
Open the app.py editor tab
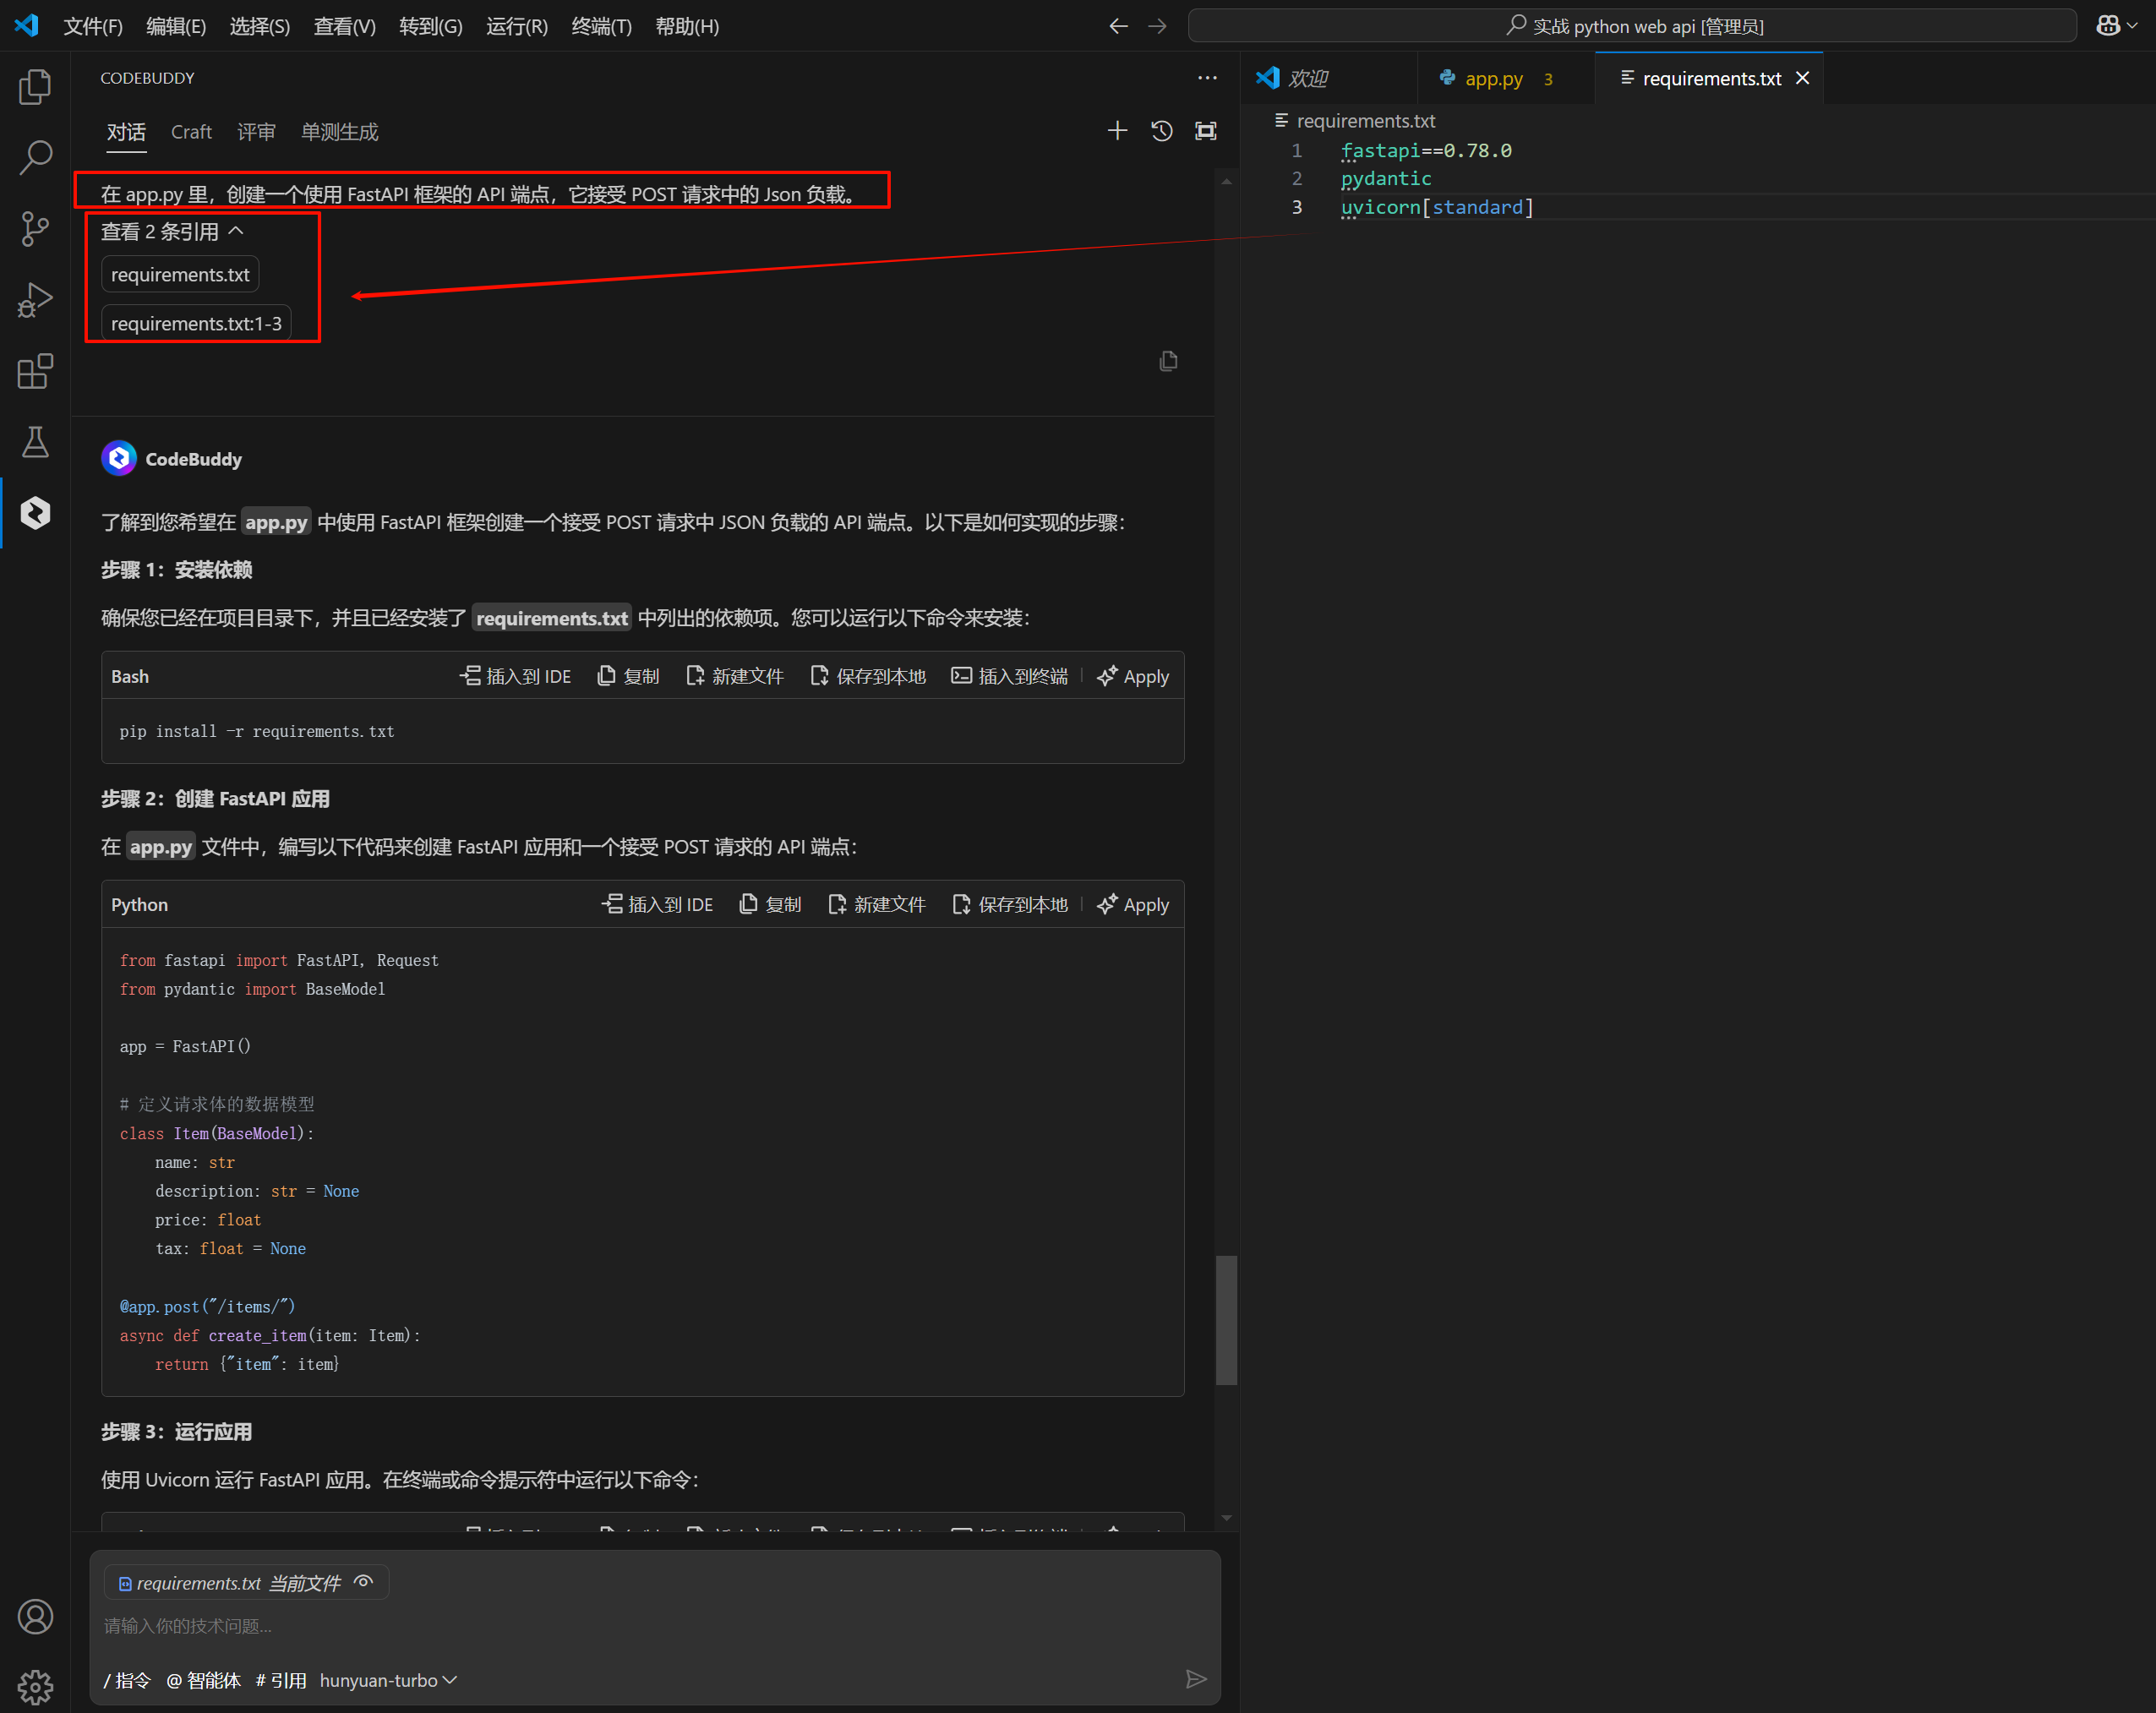point(1493,78)
